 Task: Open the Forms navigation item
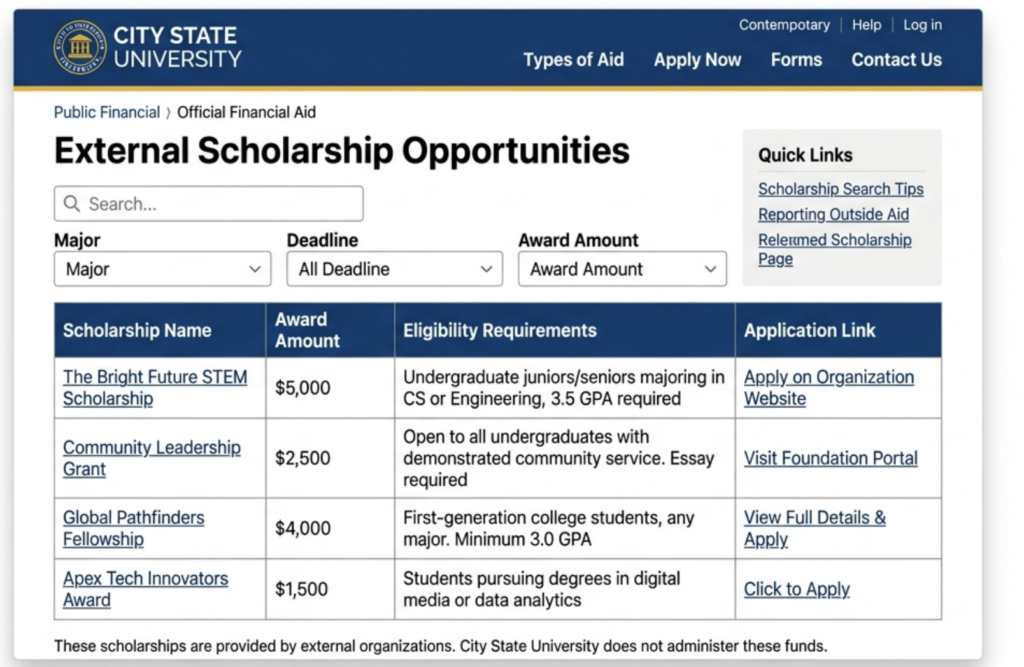pos(796,59)
